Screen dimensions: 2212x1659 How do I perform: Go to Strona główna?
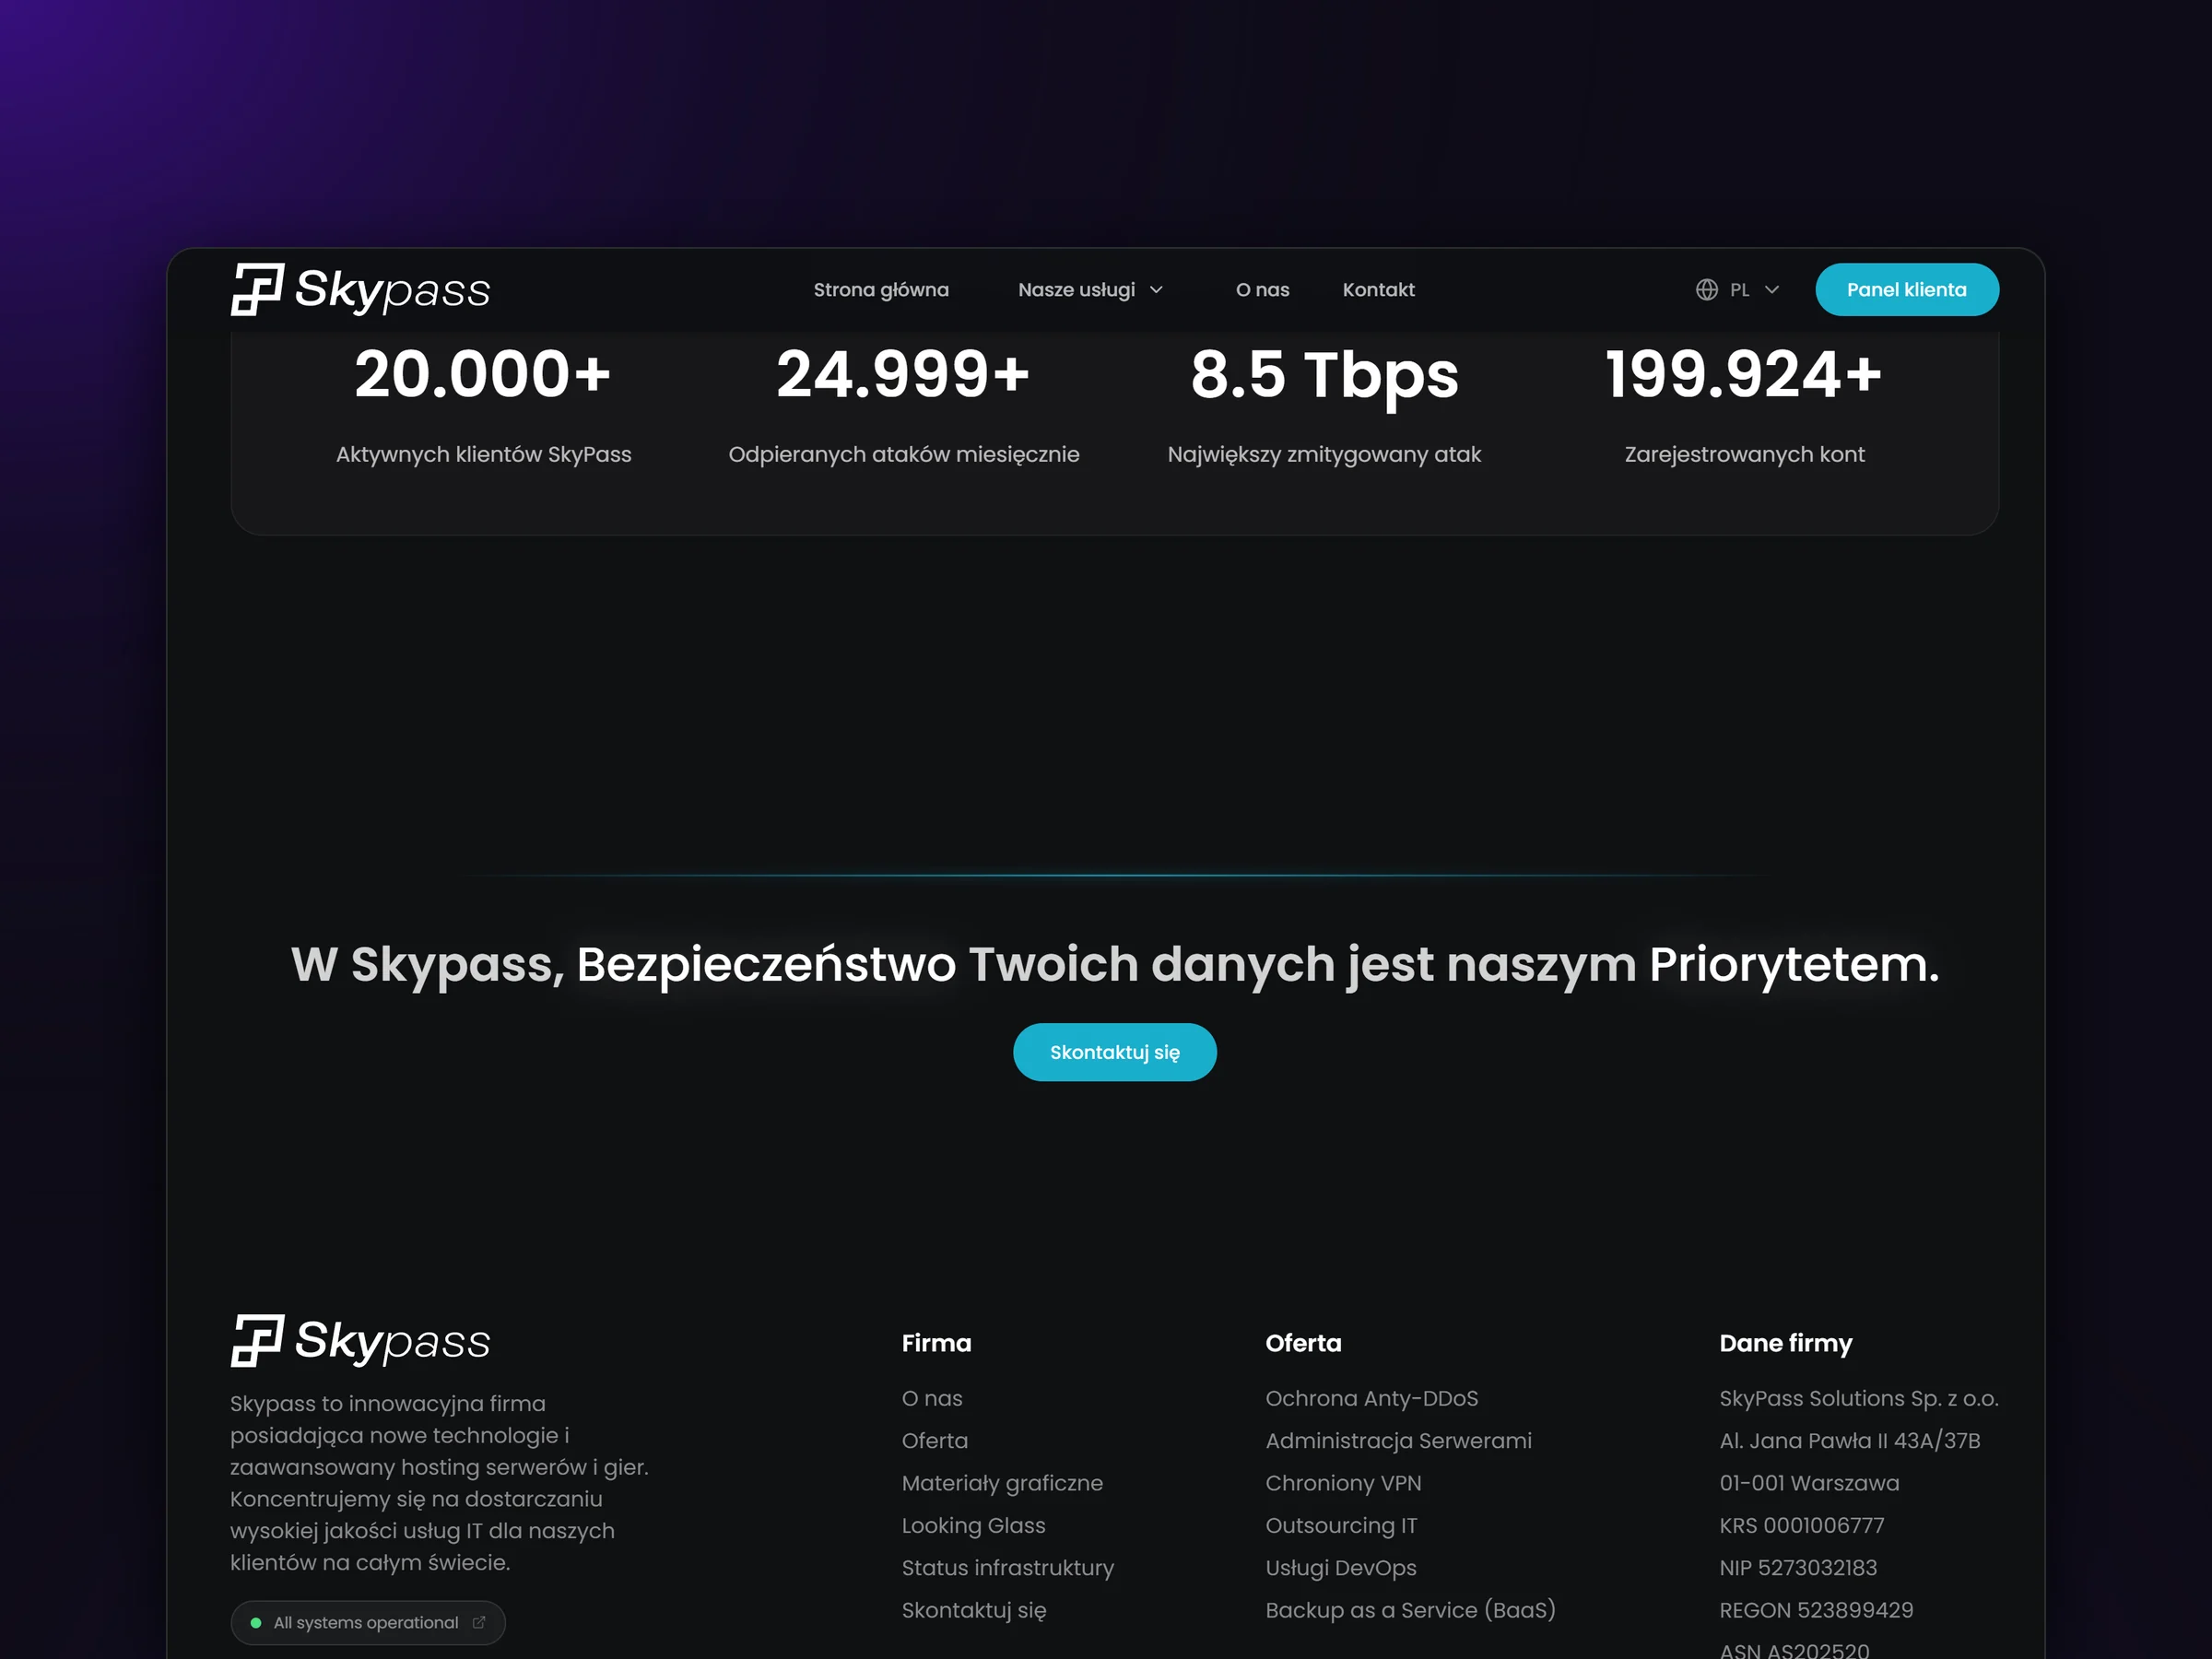click(x=881, y=290)
